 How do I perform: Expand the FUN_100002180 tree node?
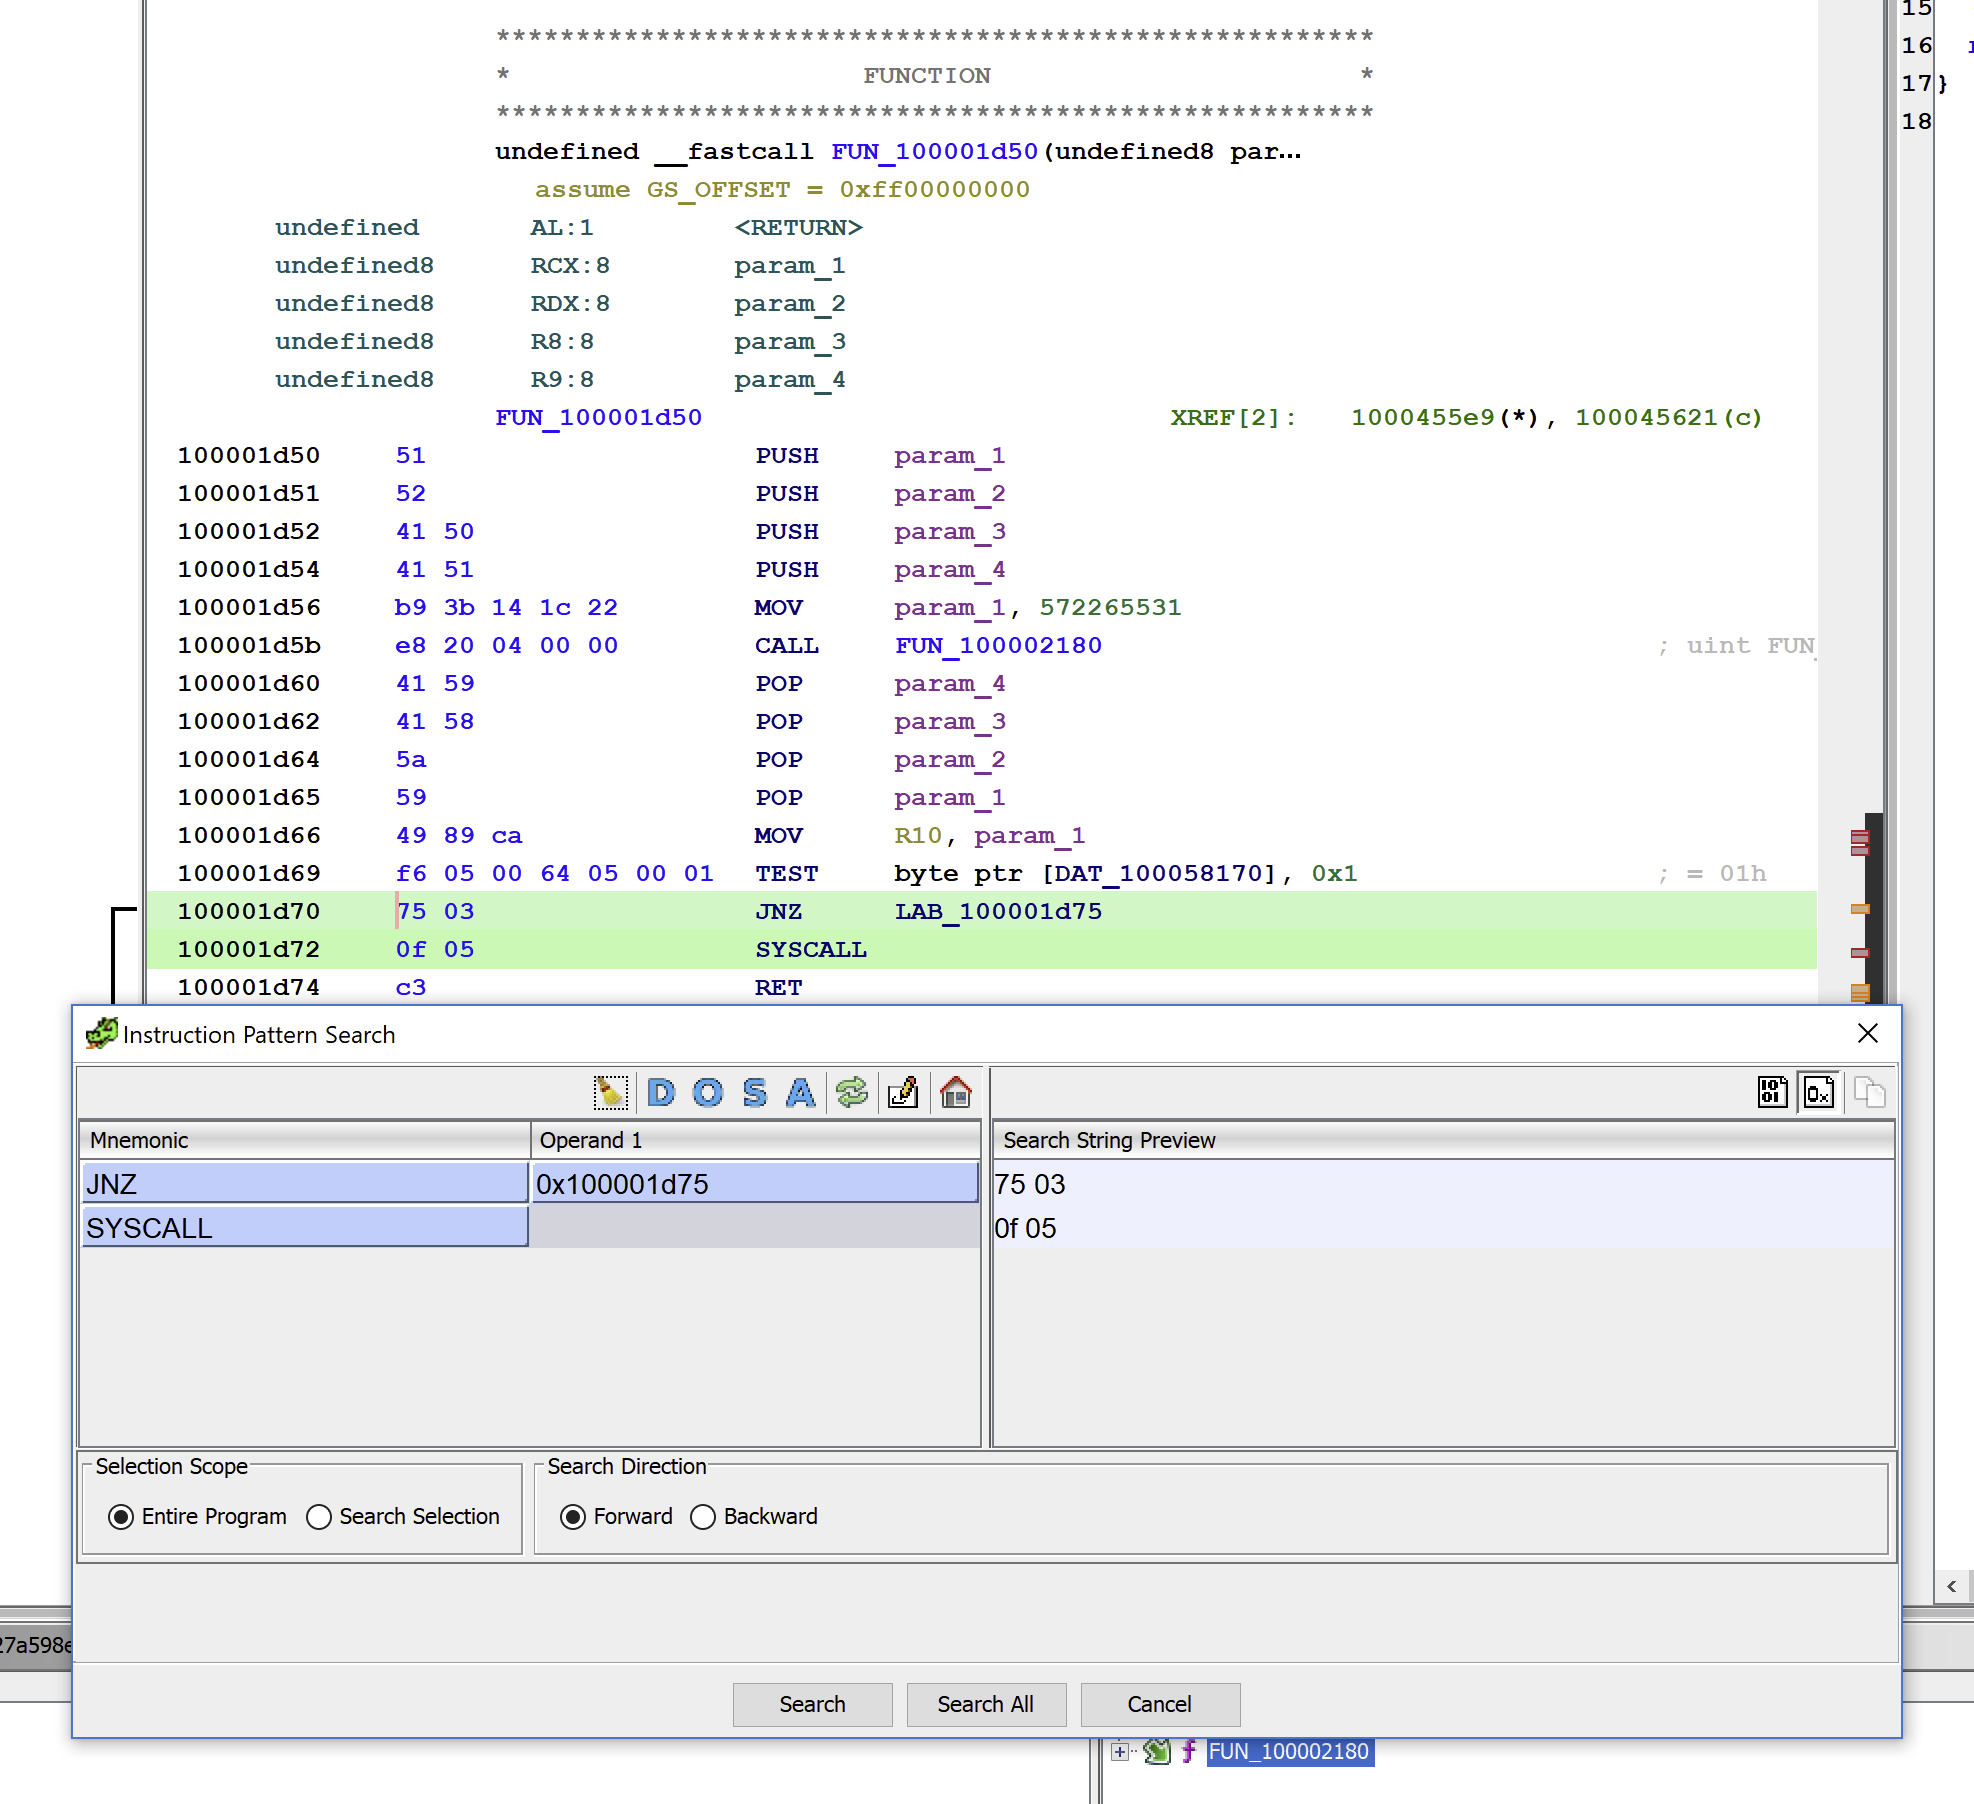coord(1120,1751)
